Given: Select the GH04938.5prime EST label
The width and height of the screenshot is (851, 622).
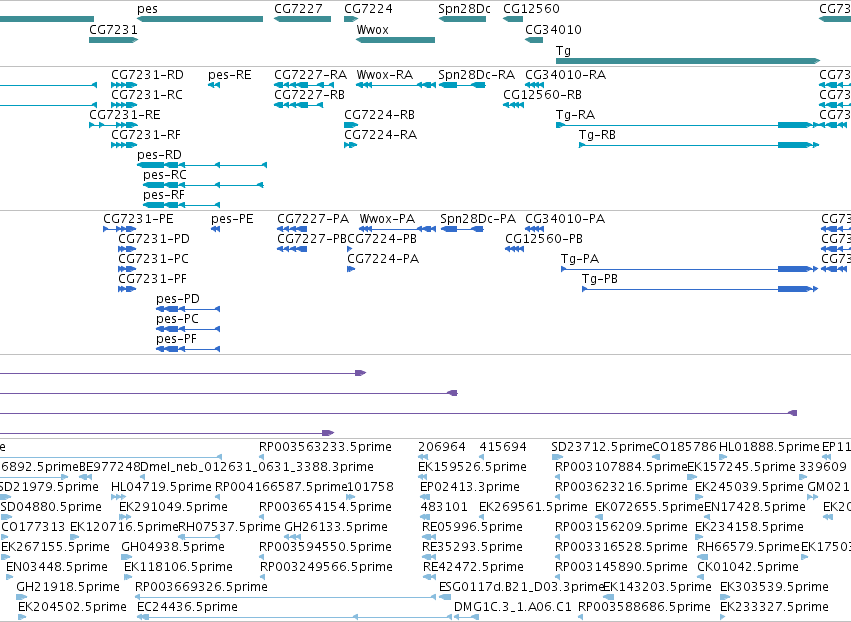Looking at the screenshot, I should click(x=173, y=547).
